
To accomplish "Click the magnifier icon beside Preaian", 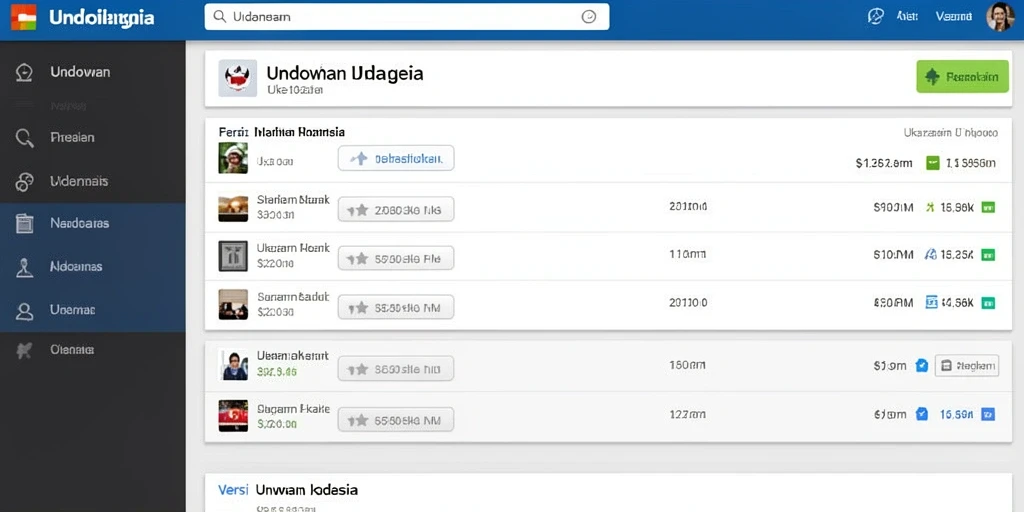I will (x=24, y=138).
